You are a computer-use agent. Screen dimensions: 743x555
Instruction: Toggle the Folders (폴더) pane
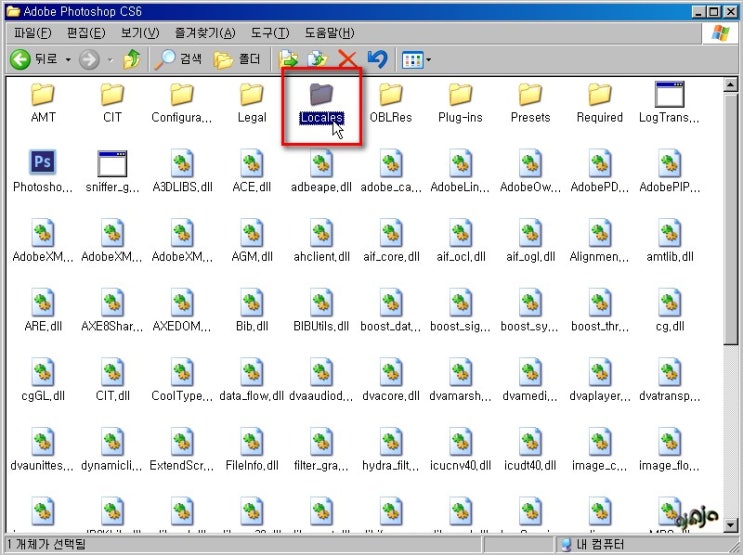coord(236,59)
